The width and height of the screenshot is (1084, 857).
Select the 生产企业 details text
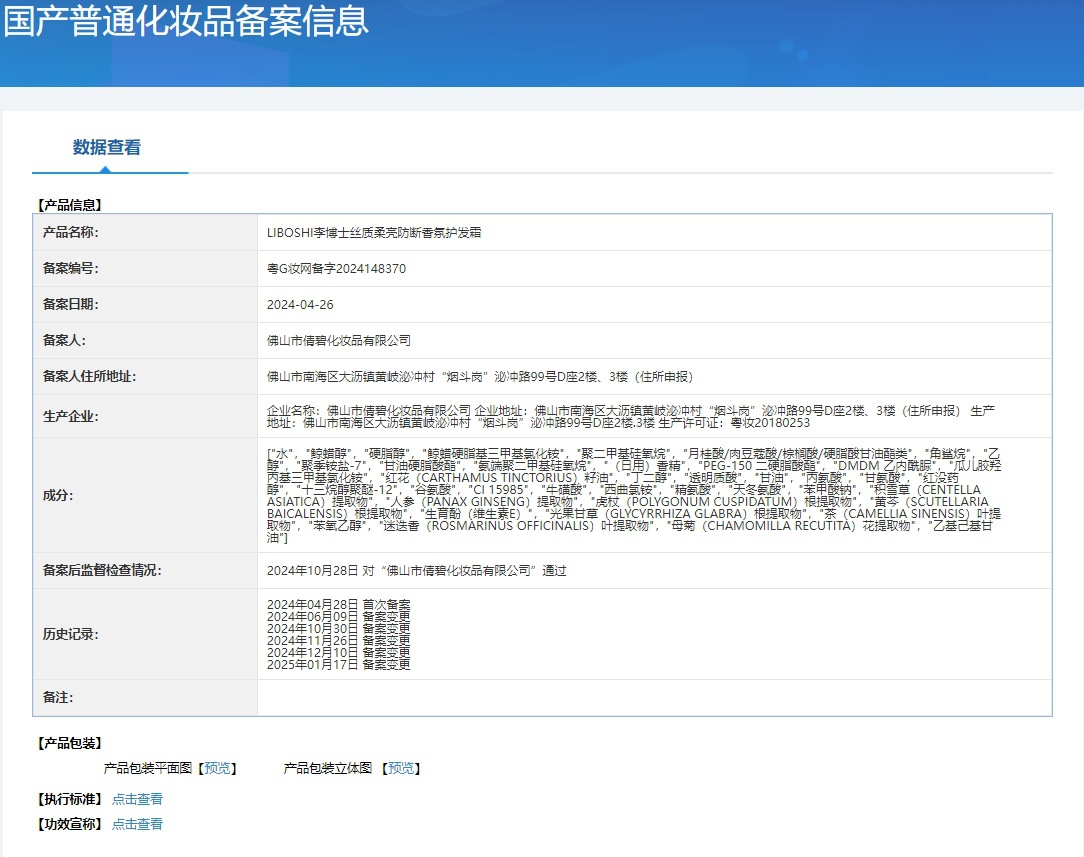[630, 416]
